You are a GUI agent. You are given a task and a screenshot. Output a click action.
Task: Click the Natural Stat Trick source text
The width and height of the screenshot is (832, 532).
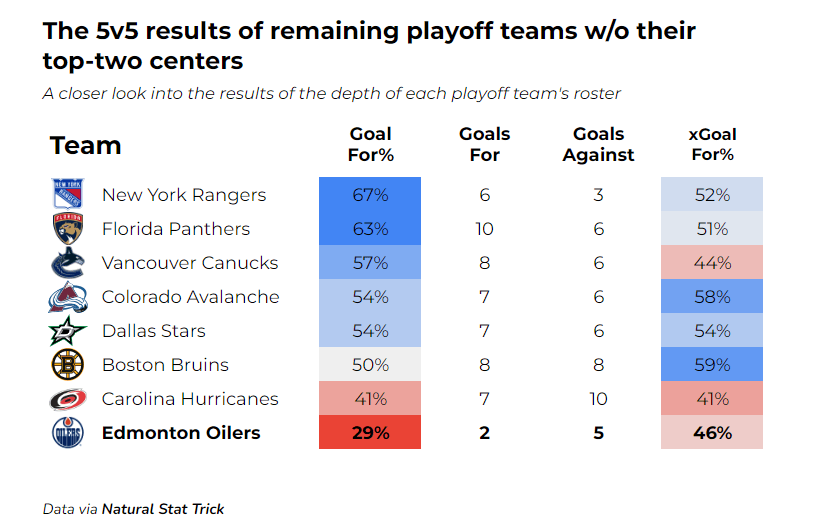tap(163, 509)
